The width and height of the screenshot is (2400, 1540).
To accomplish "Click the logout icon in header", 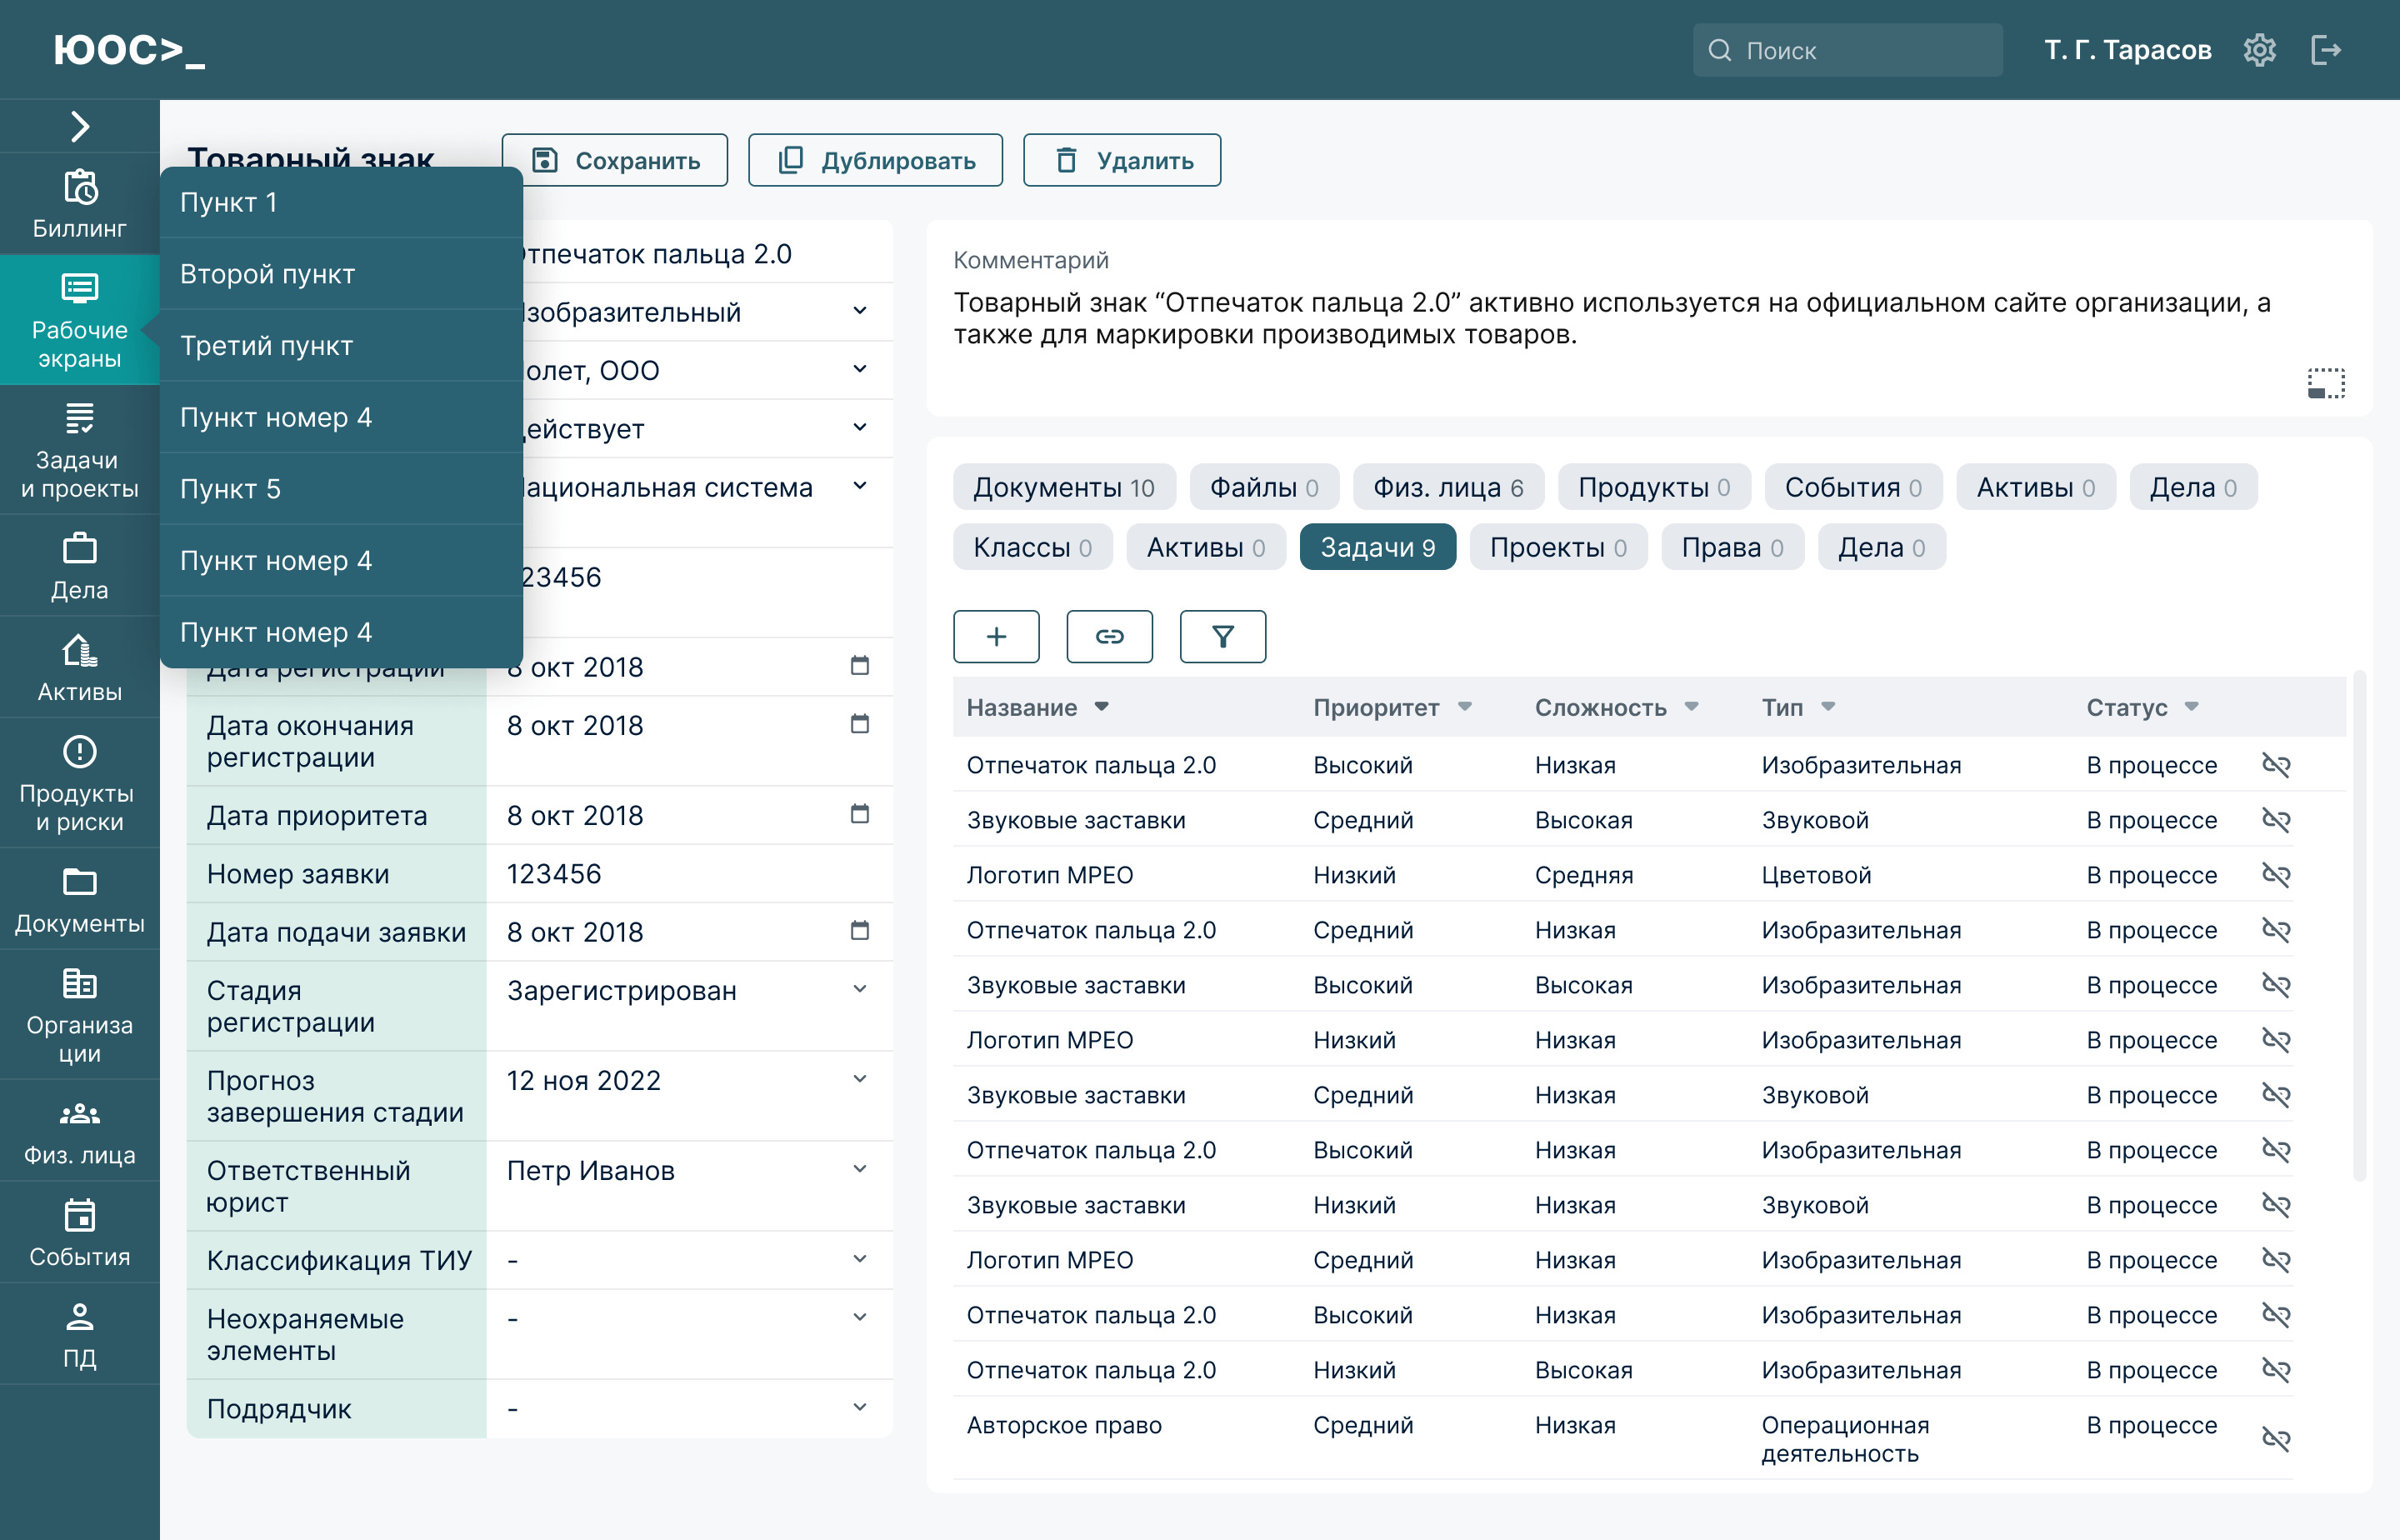I will click(2325, 50).
